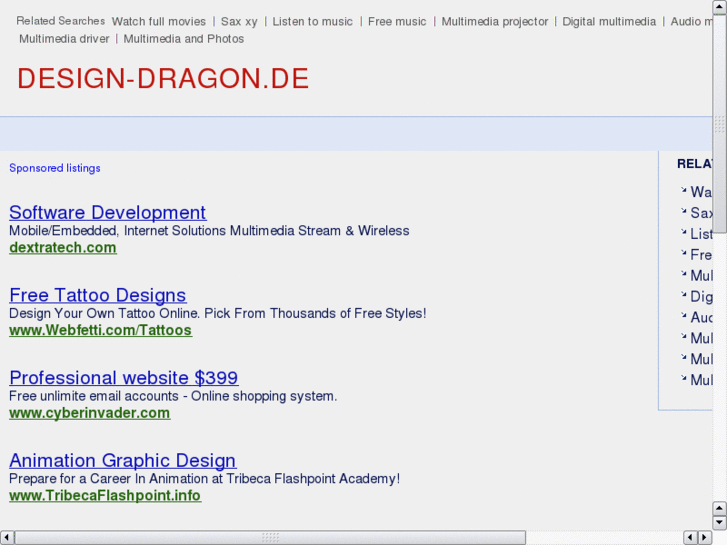Click the horizontal scrollbar thumb
Viewport: 727px width, 545px height.
tap(270, 538)
